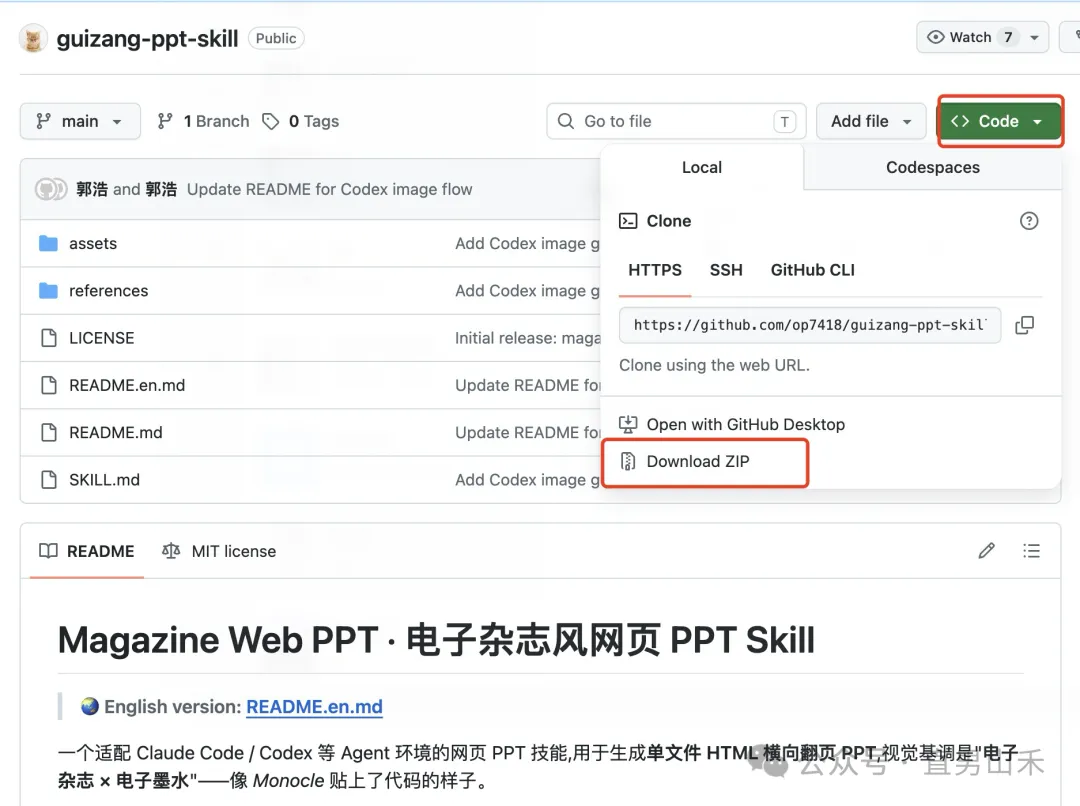Screen dimensions: 1080x806
Task: Expand the Watch options dropdown arrow
Action: click(x=1035, y=37)
